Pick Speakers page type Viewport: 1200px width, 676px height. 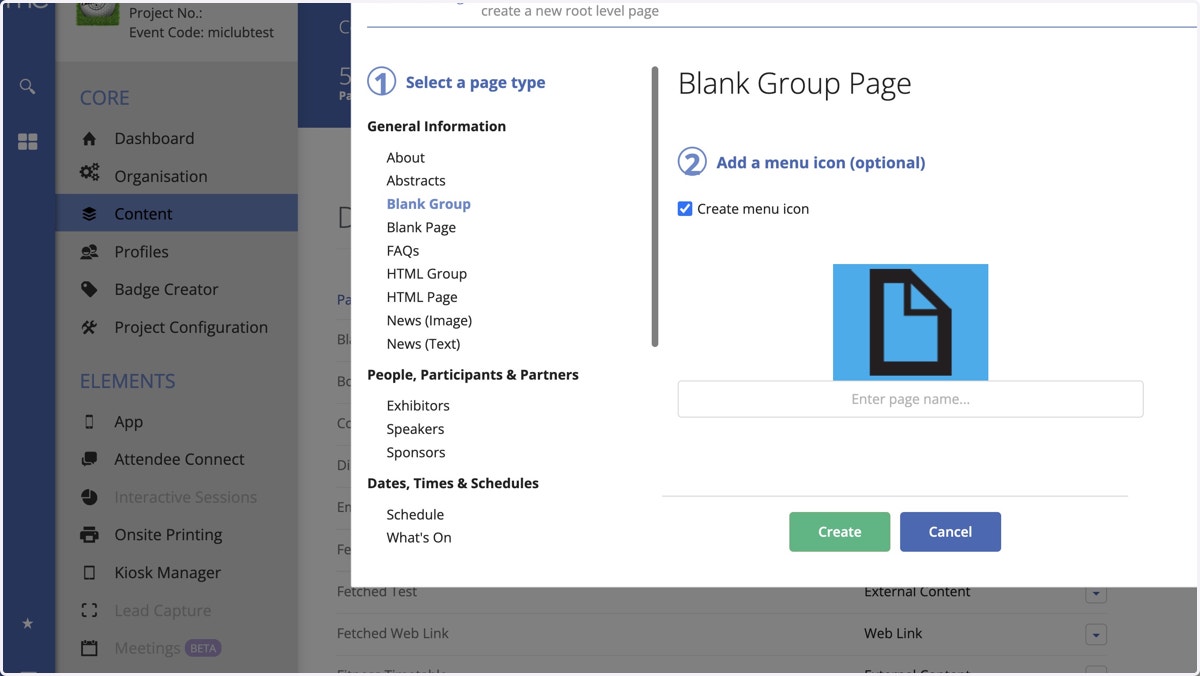pos(415,428)
